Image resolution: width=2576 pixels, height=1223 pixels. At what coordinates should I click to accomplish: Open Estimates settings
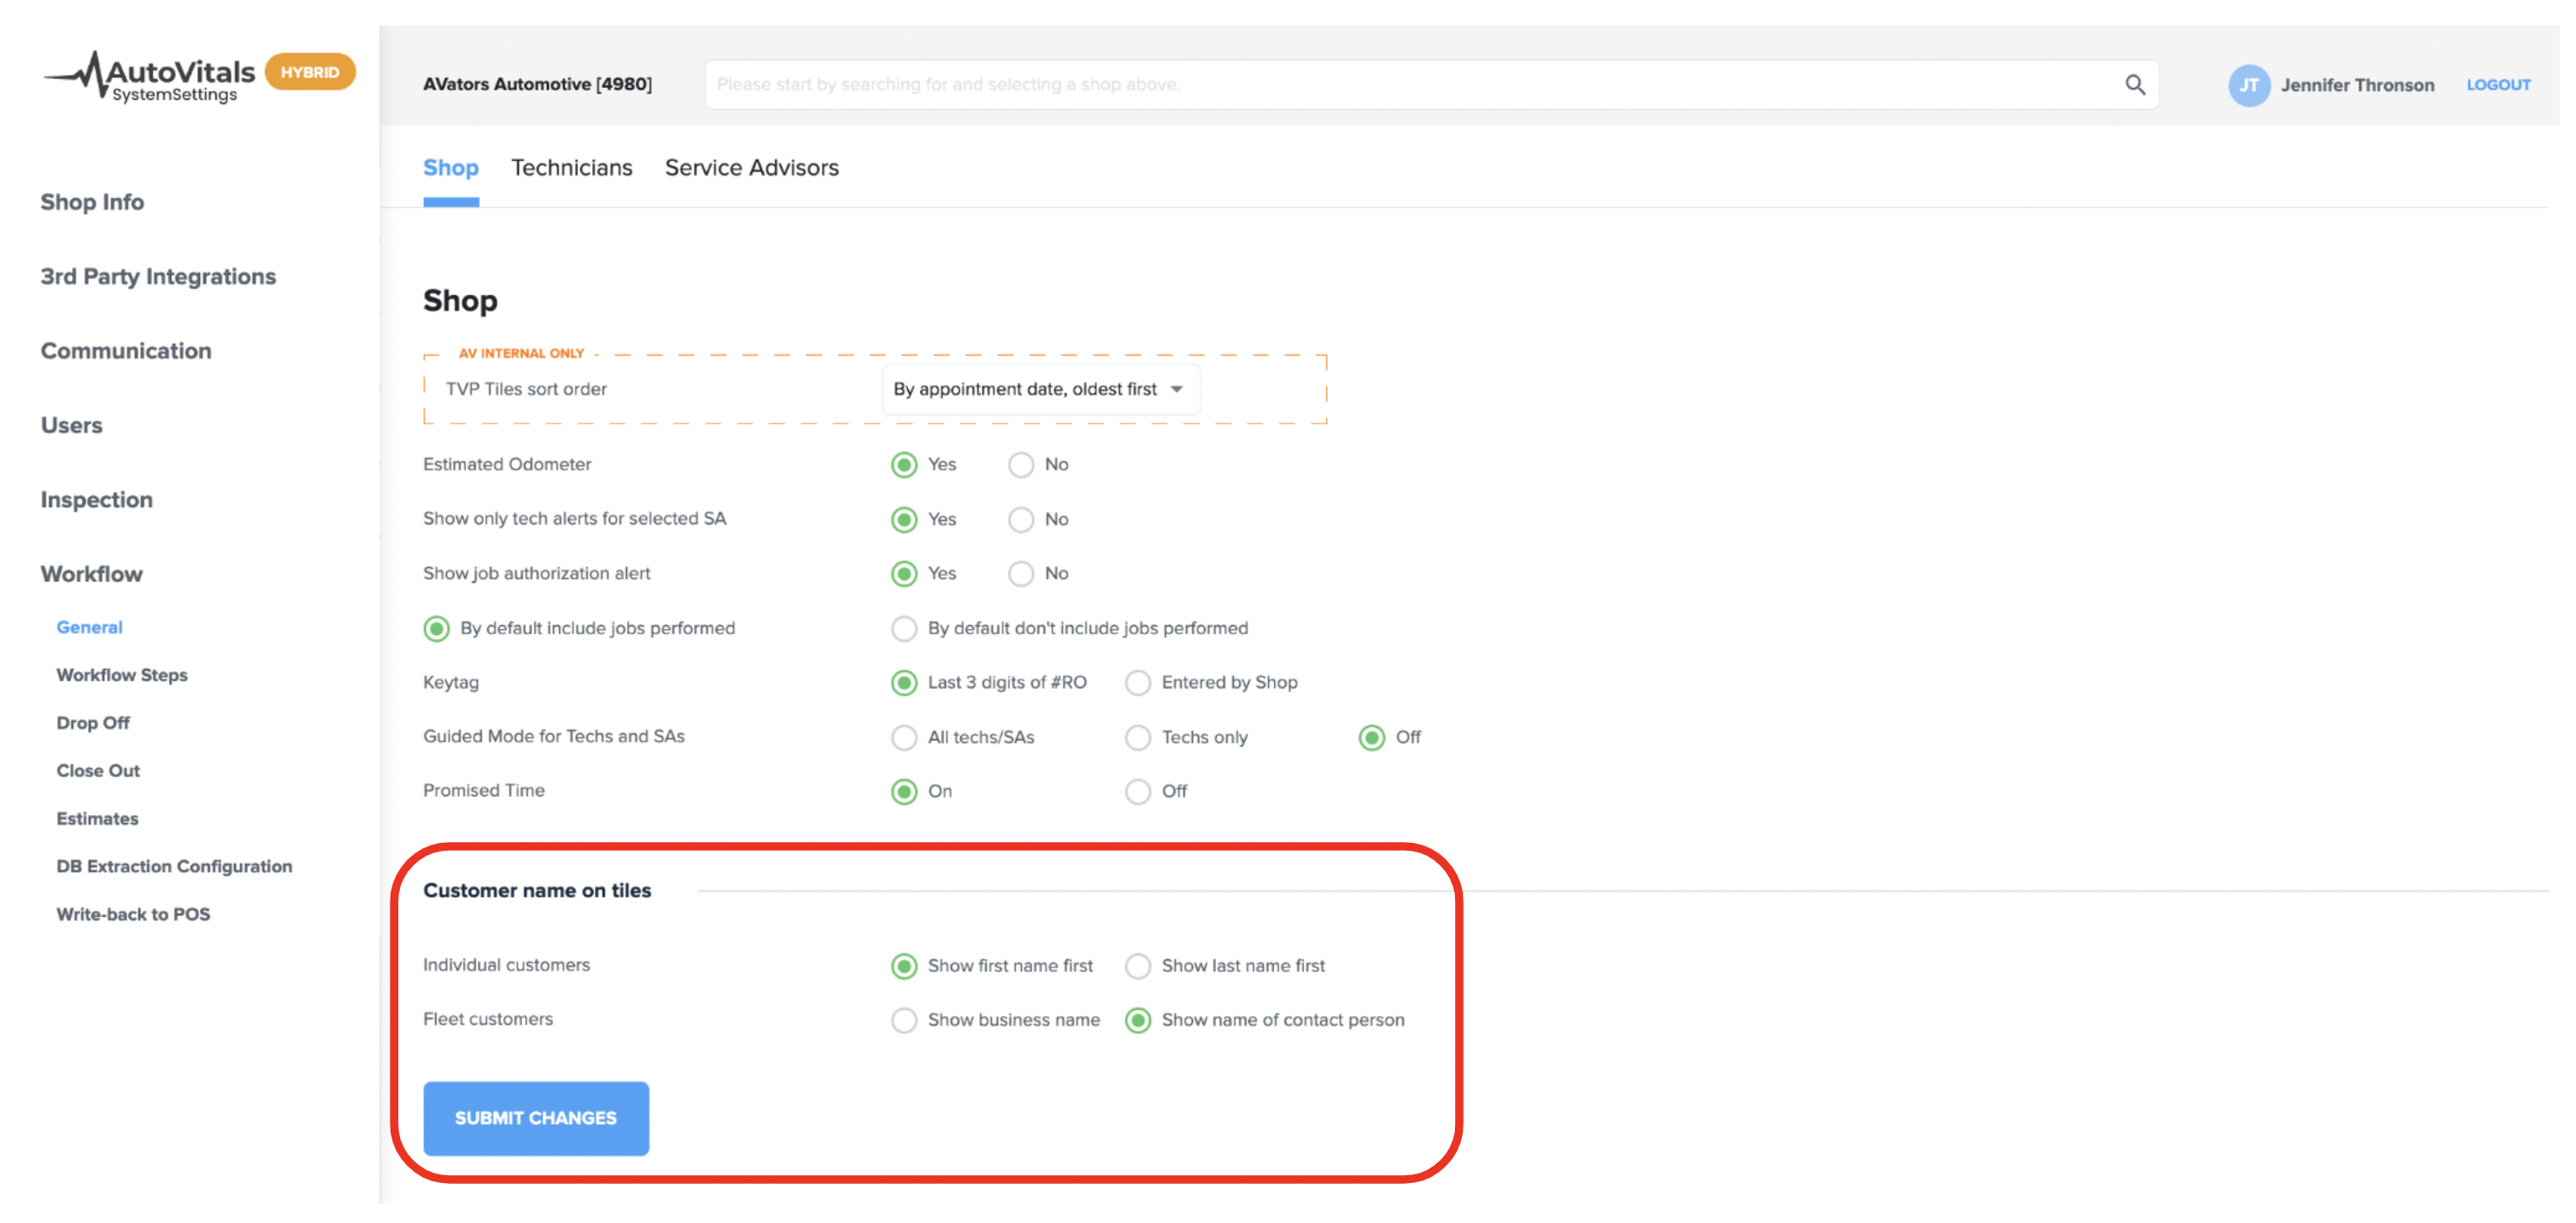[97, 819]
